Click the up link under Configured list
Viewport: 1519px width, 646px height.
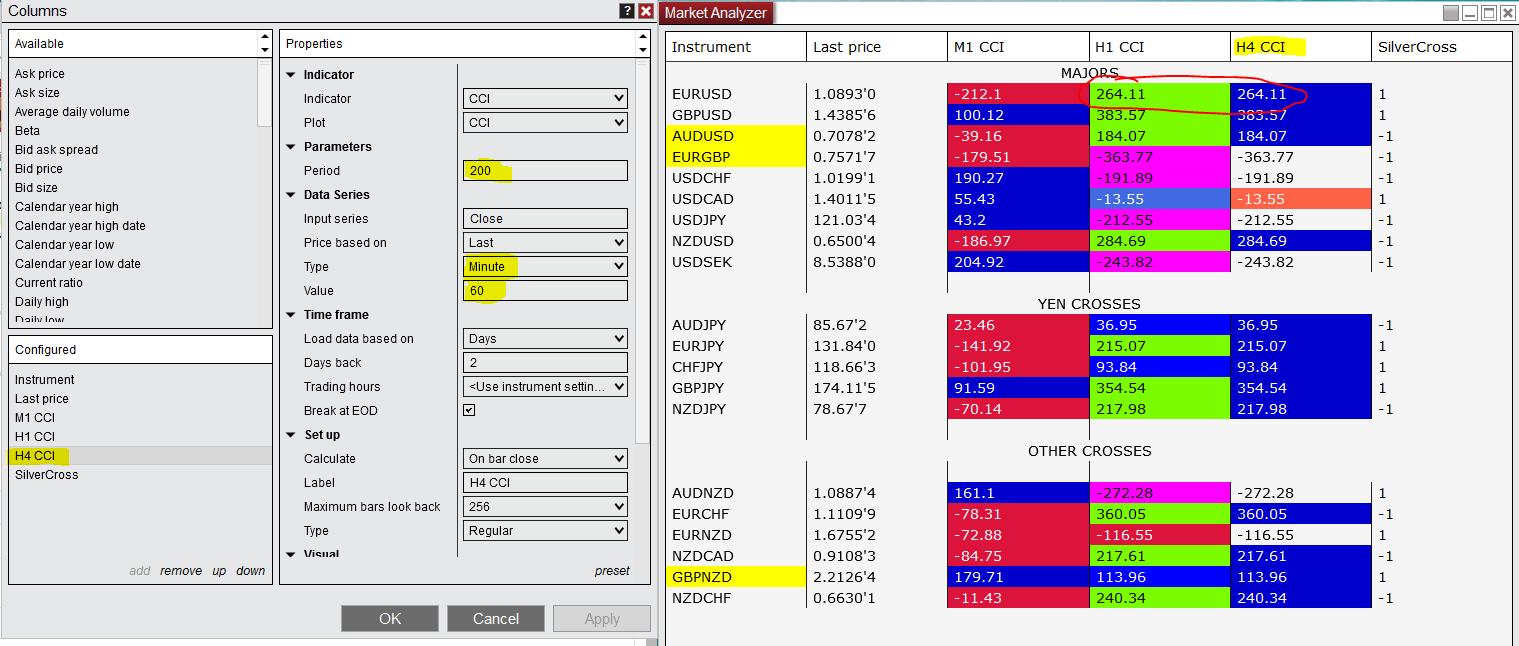coord(219,571)
